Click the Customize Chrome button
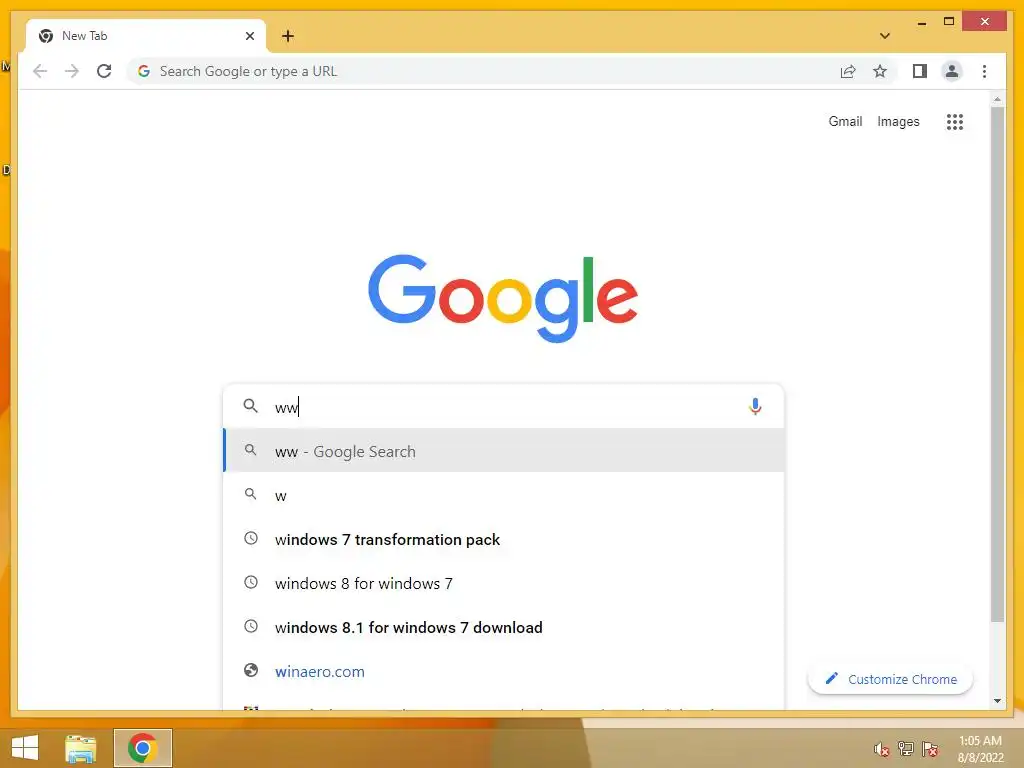The image size is (1024, 768). pos(890,679)
